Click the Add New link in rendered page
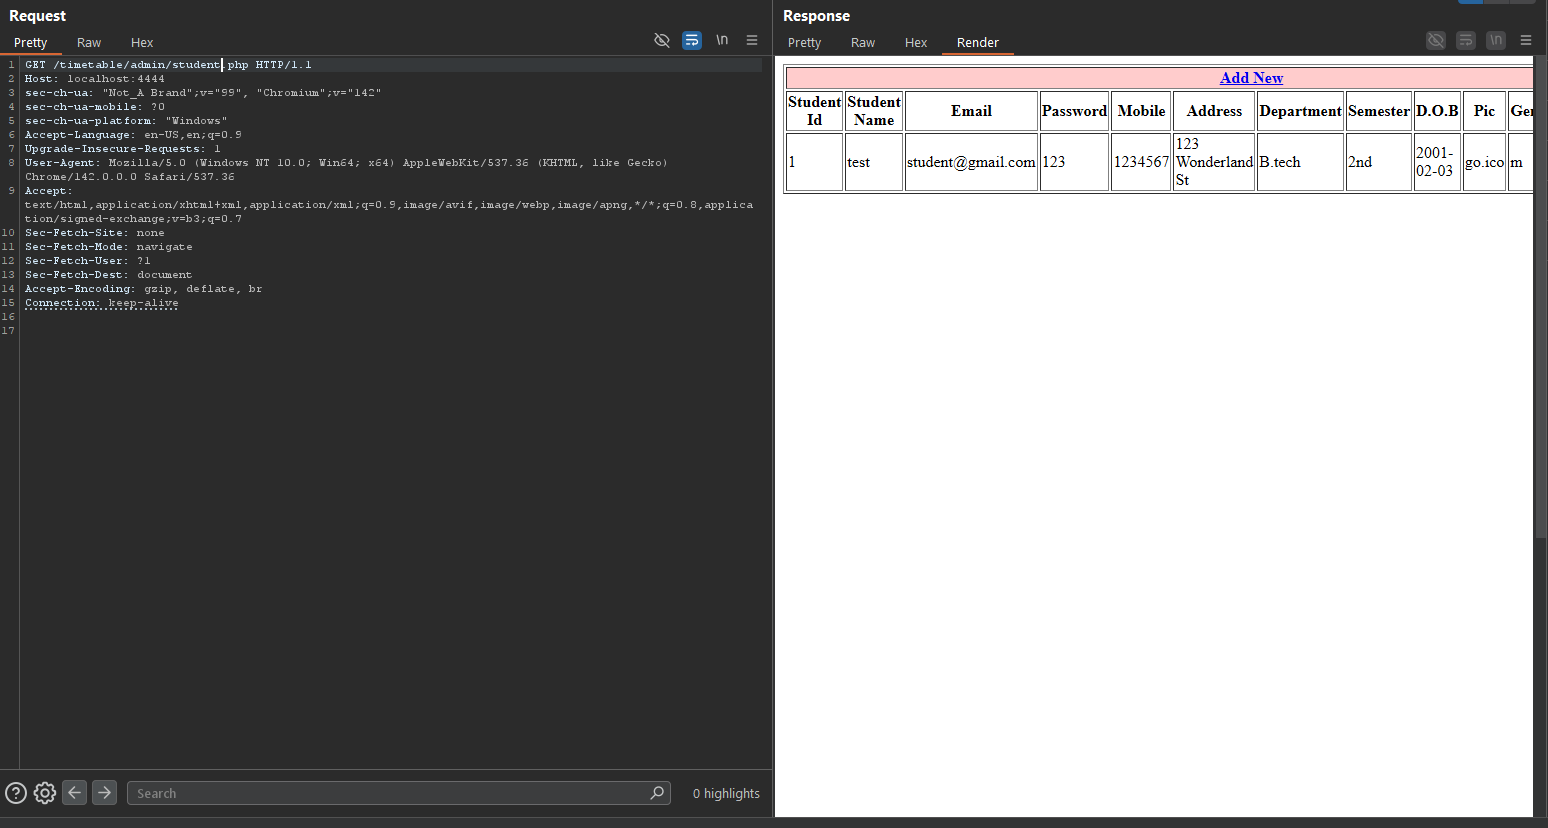Screen dimensions: 1548x828 [1251, 78]
